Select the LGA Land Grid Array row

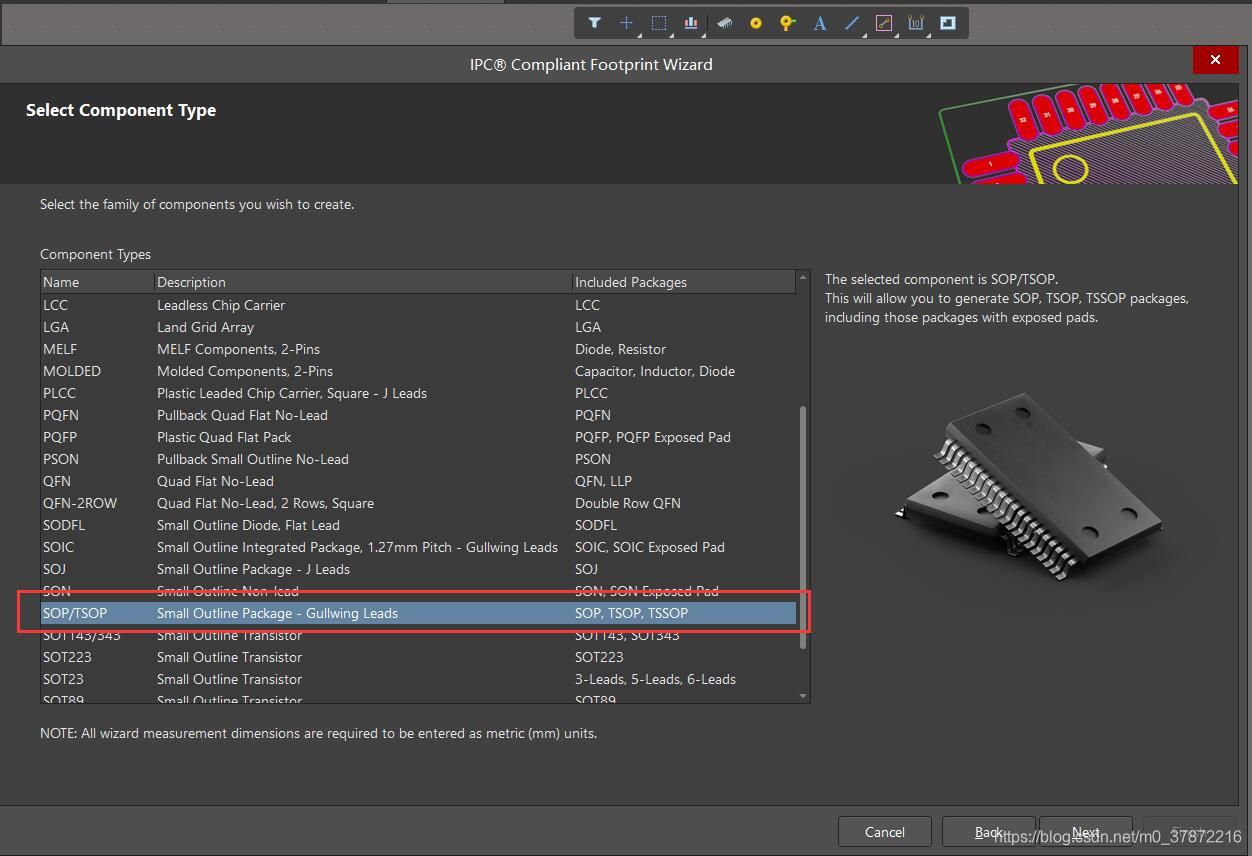click(x=418, y=327)
